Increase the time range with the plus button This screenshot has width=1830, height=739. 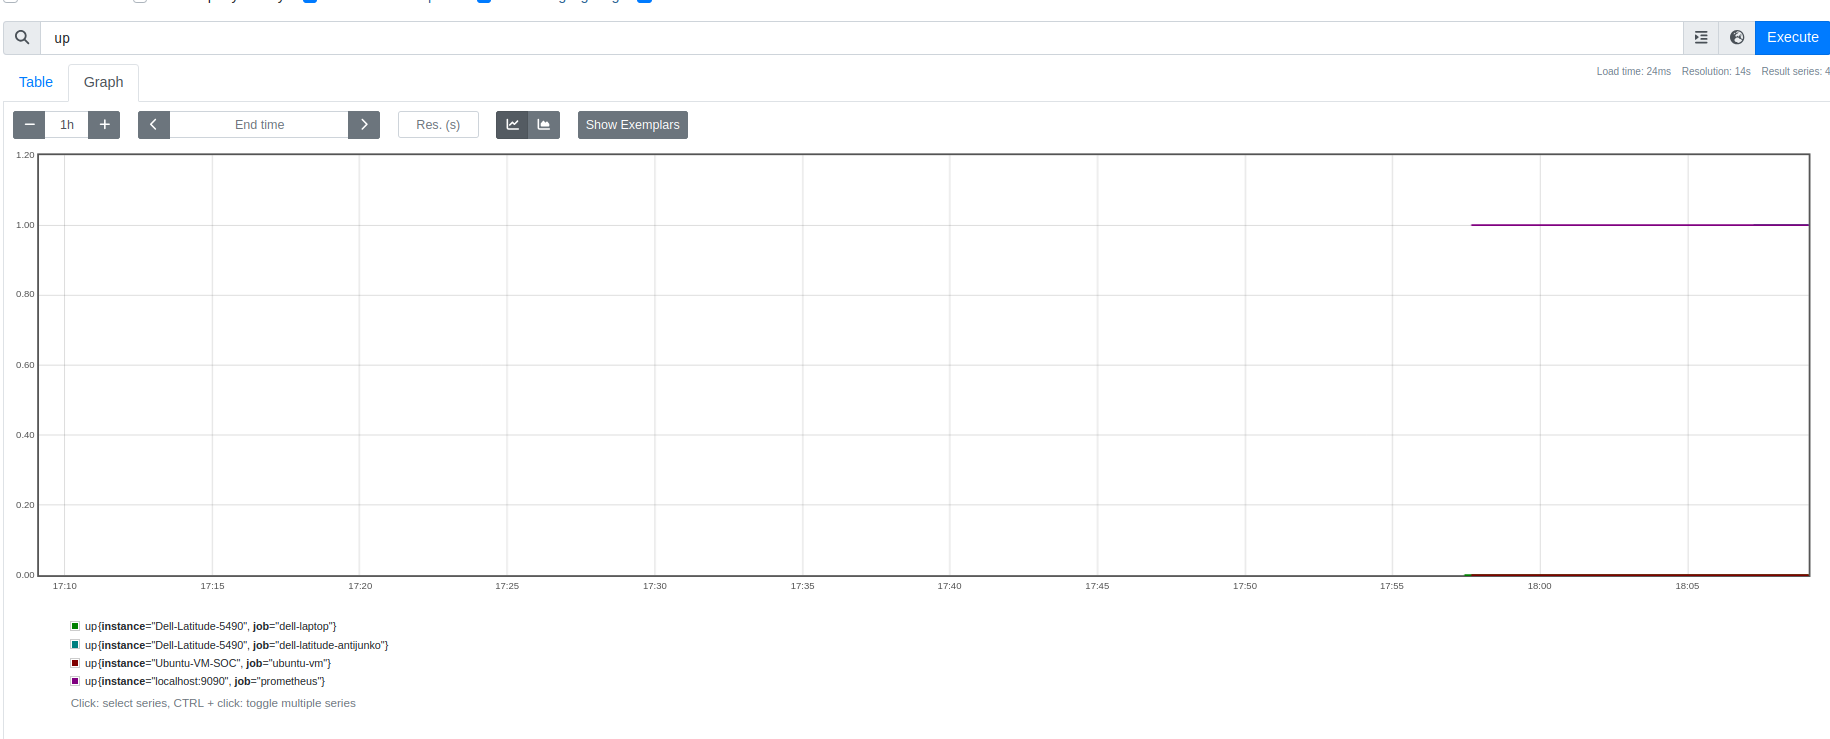point(104,125)
